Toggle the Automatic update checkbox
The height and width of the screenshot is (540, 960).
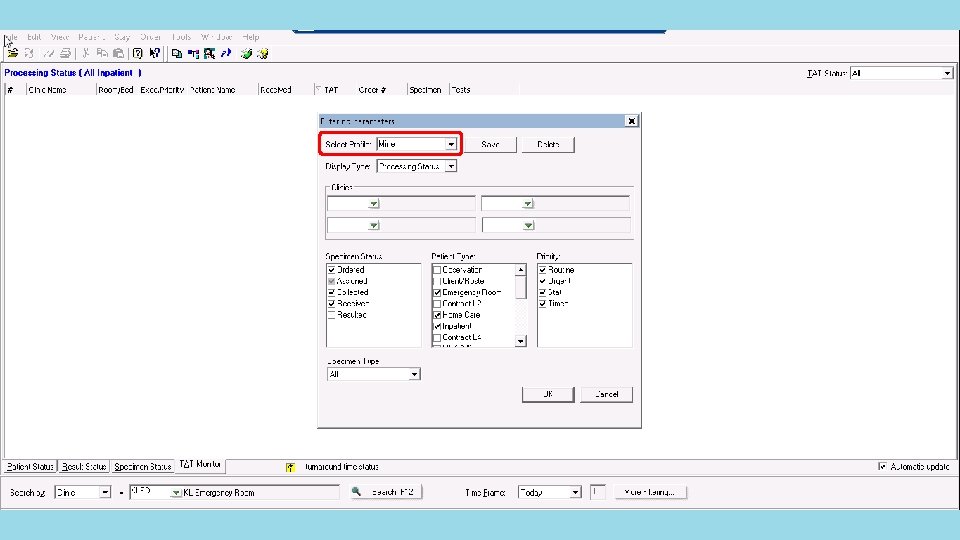click(x=882, y=467)
